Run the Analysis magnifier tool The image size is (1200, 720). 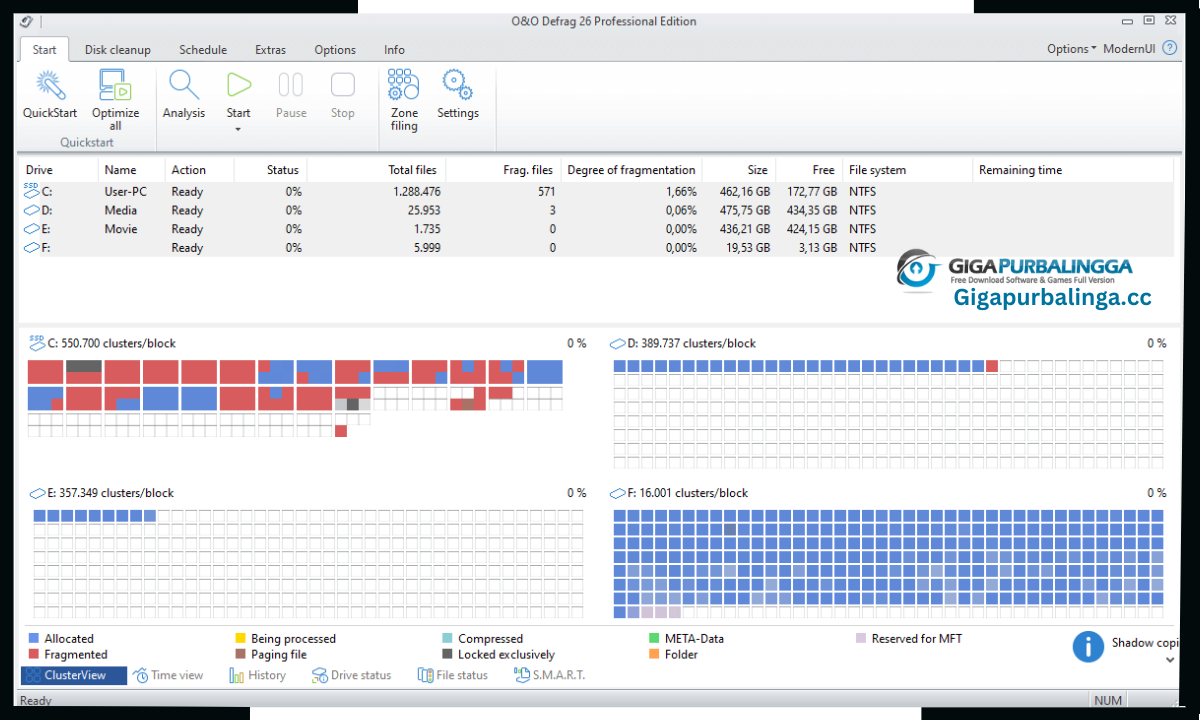click(184, 85)
